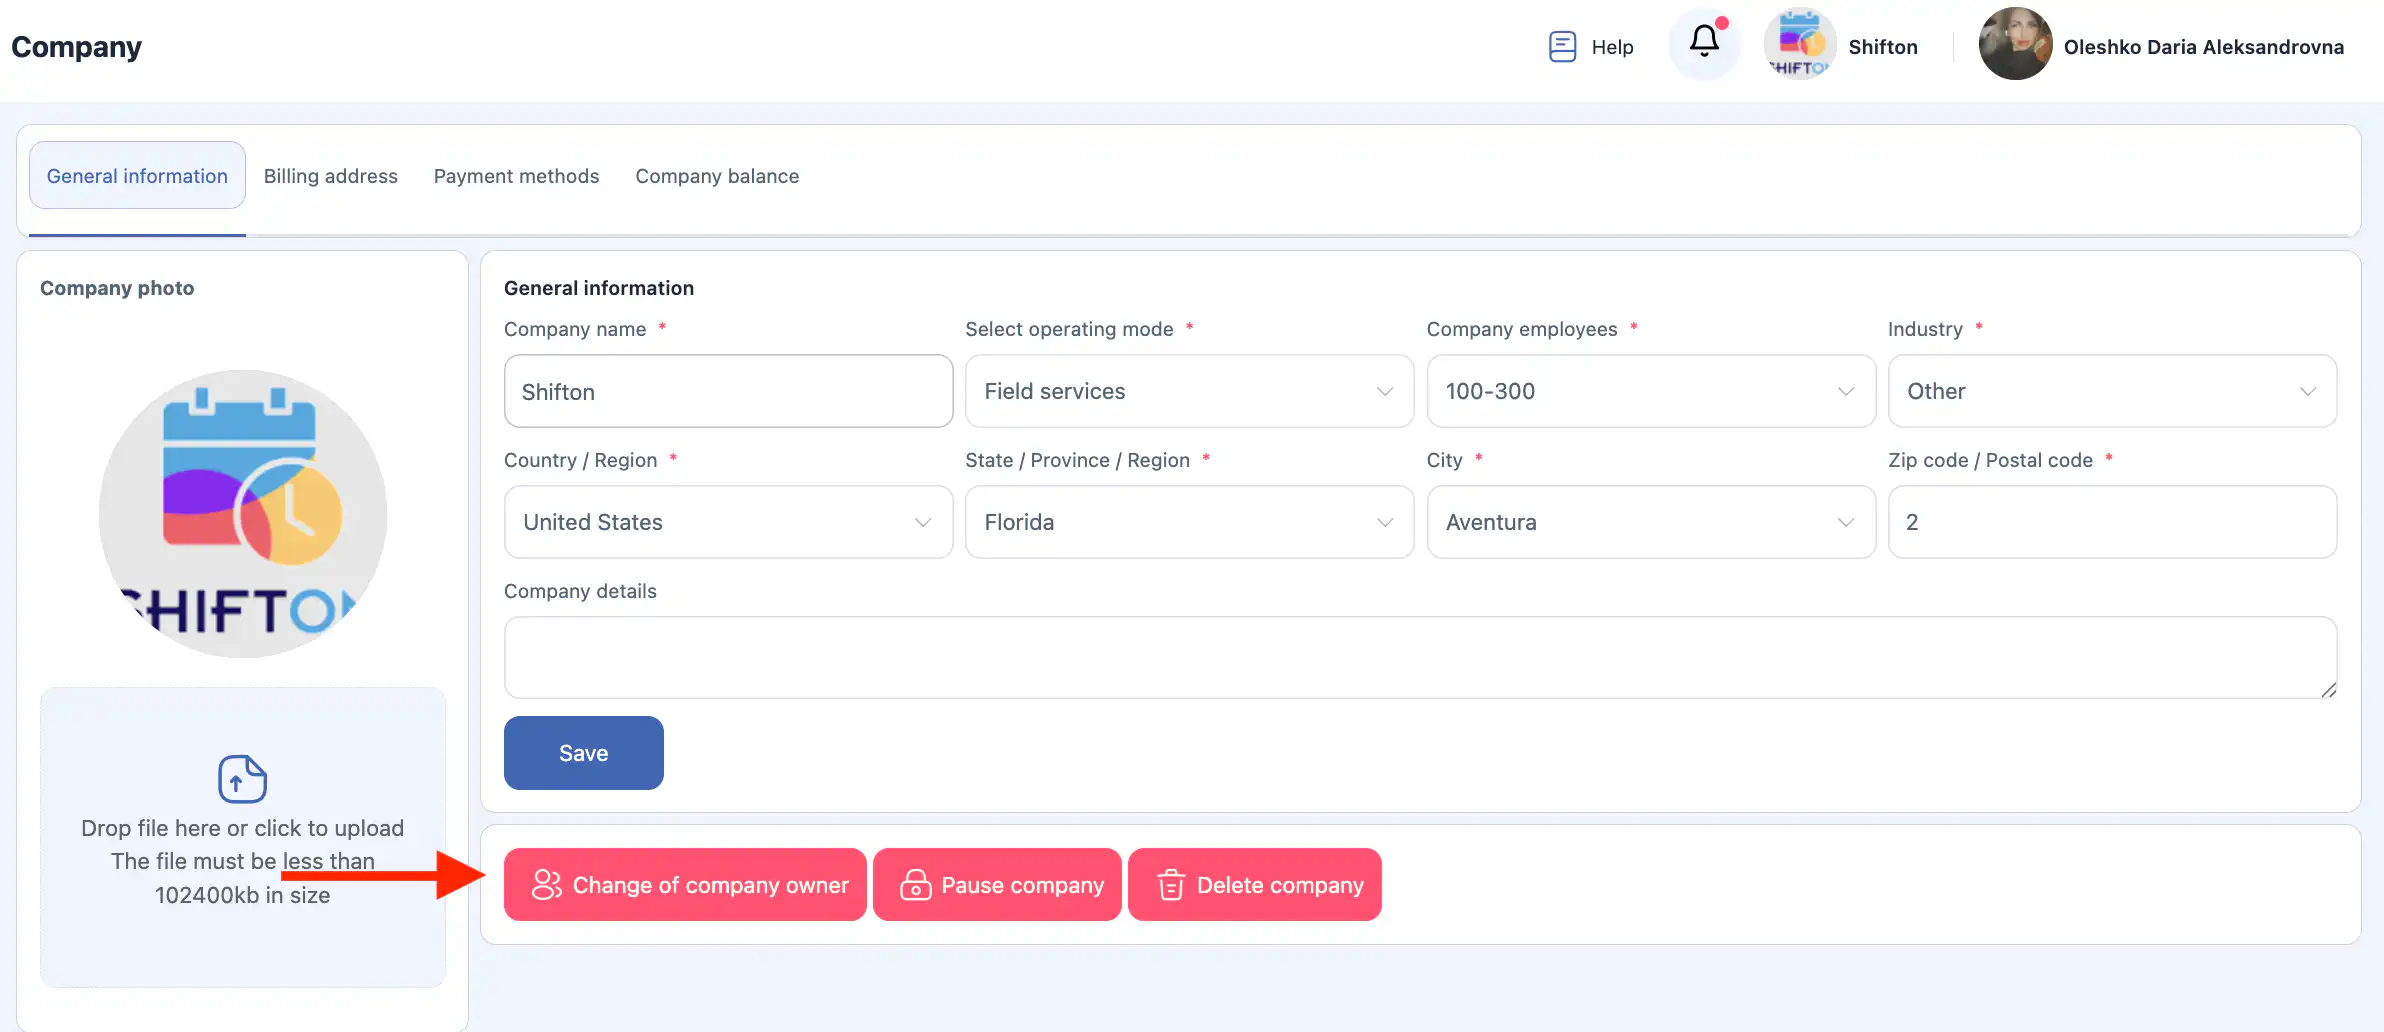The width and height of the screenshot is (2384, 1032).
Task: Click the people icon on Change owner
Action: [546, 885]
